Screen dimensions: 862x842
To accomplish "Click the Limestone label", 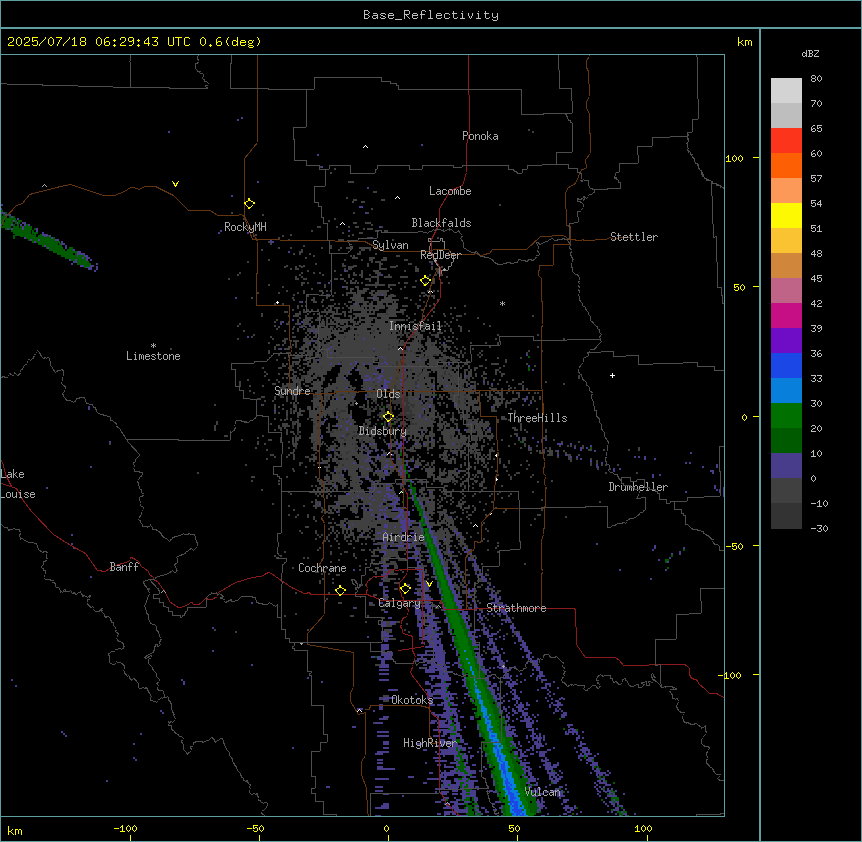I will coord(153,356).
